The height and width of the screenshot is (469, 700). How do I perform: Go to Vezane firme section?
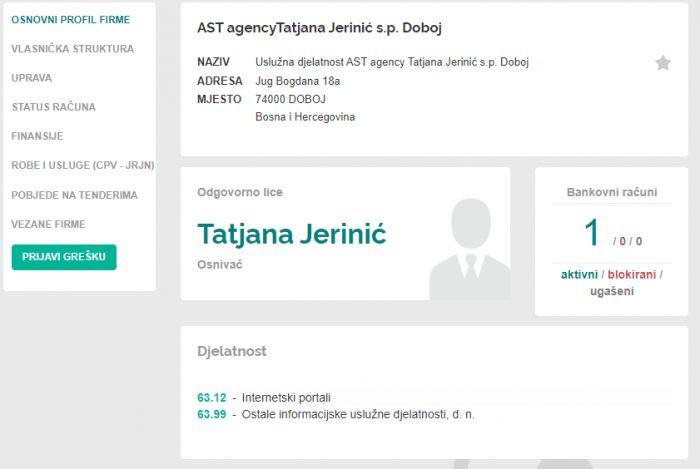coord(48,224)
